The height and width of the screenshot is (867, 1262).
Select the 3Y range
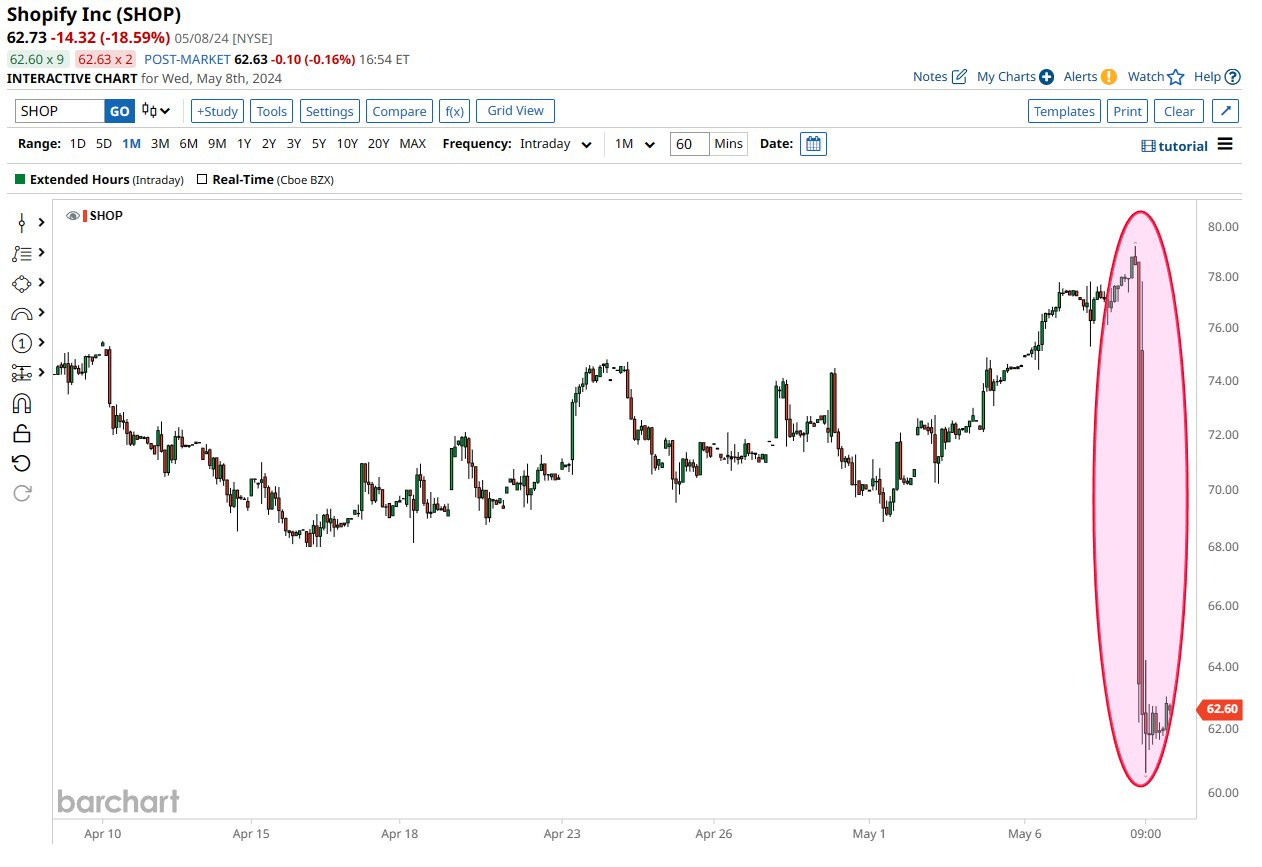(294, 144)
